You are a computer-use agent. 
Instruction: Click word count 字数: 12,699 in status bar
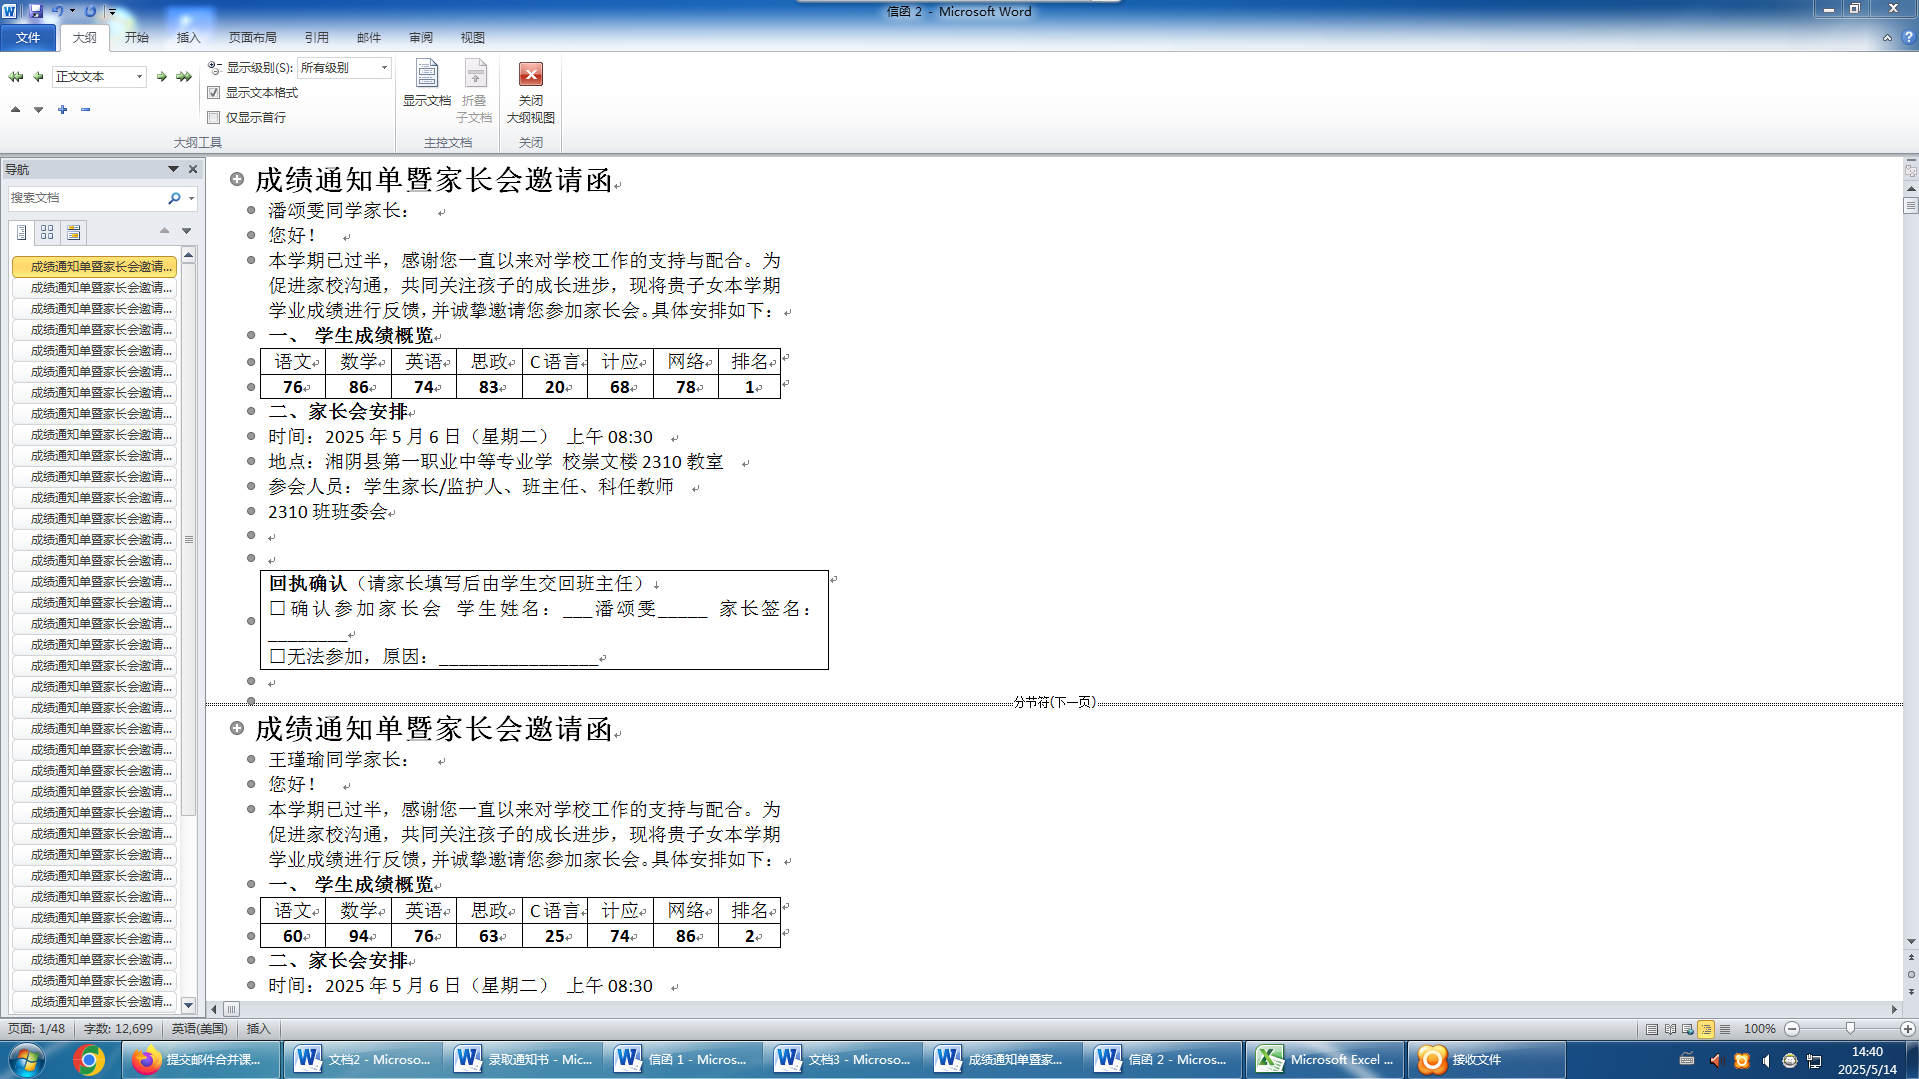point(118,1029)
